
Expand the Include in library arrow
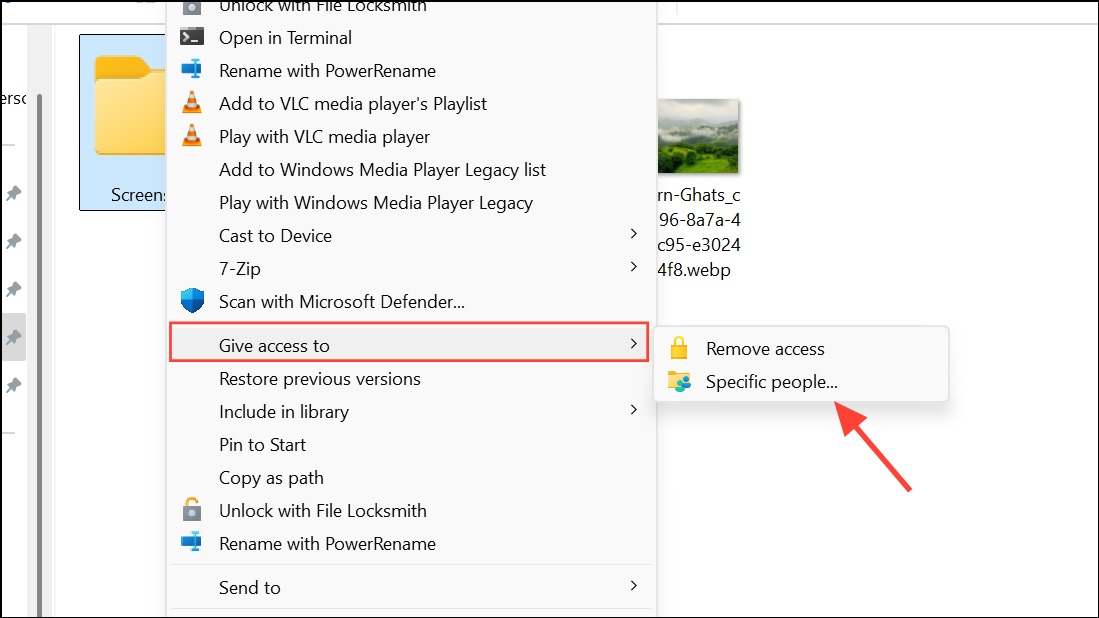tap(633, 410)
